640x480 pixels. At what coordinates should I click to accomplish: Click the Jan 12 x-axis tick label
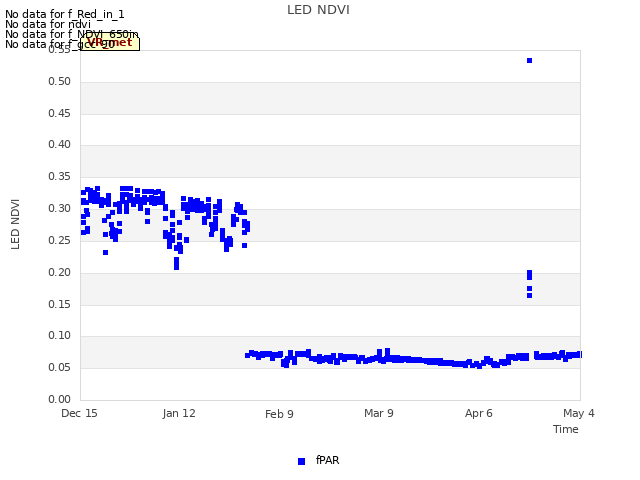(179, 413)
